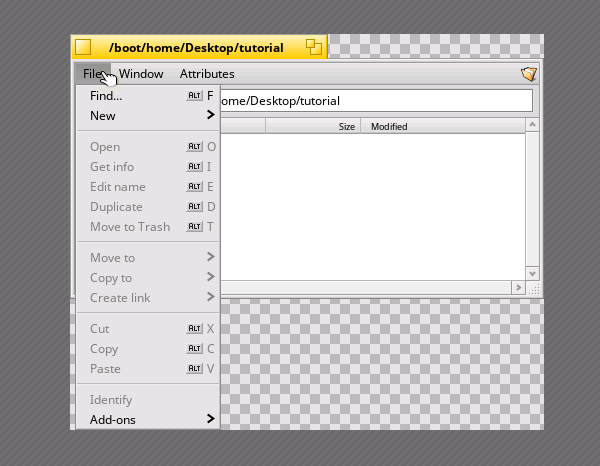Image resolution: width=600 pixels, height=466 pixels.
Task: Click the folder icon in the menu bar
Action: point(529,74)
